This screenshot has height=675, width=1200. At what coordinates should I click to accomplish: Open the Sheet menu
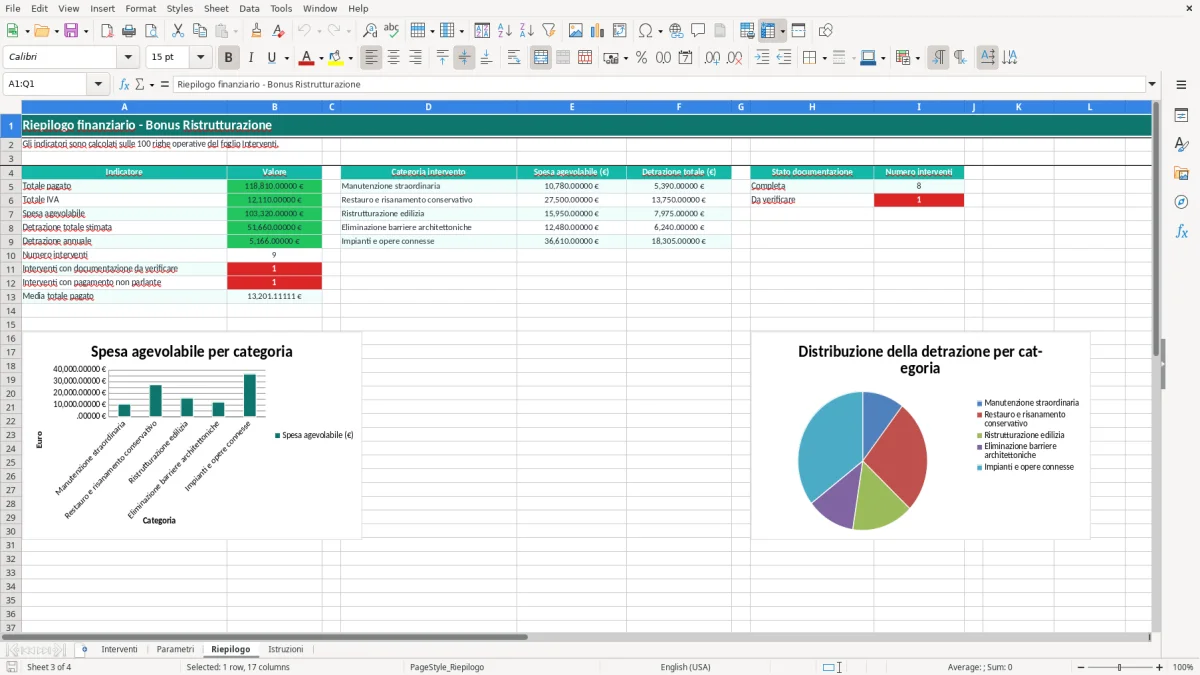216,8
